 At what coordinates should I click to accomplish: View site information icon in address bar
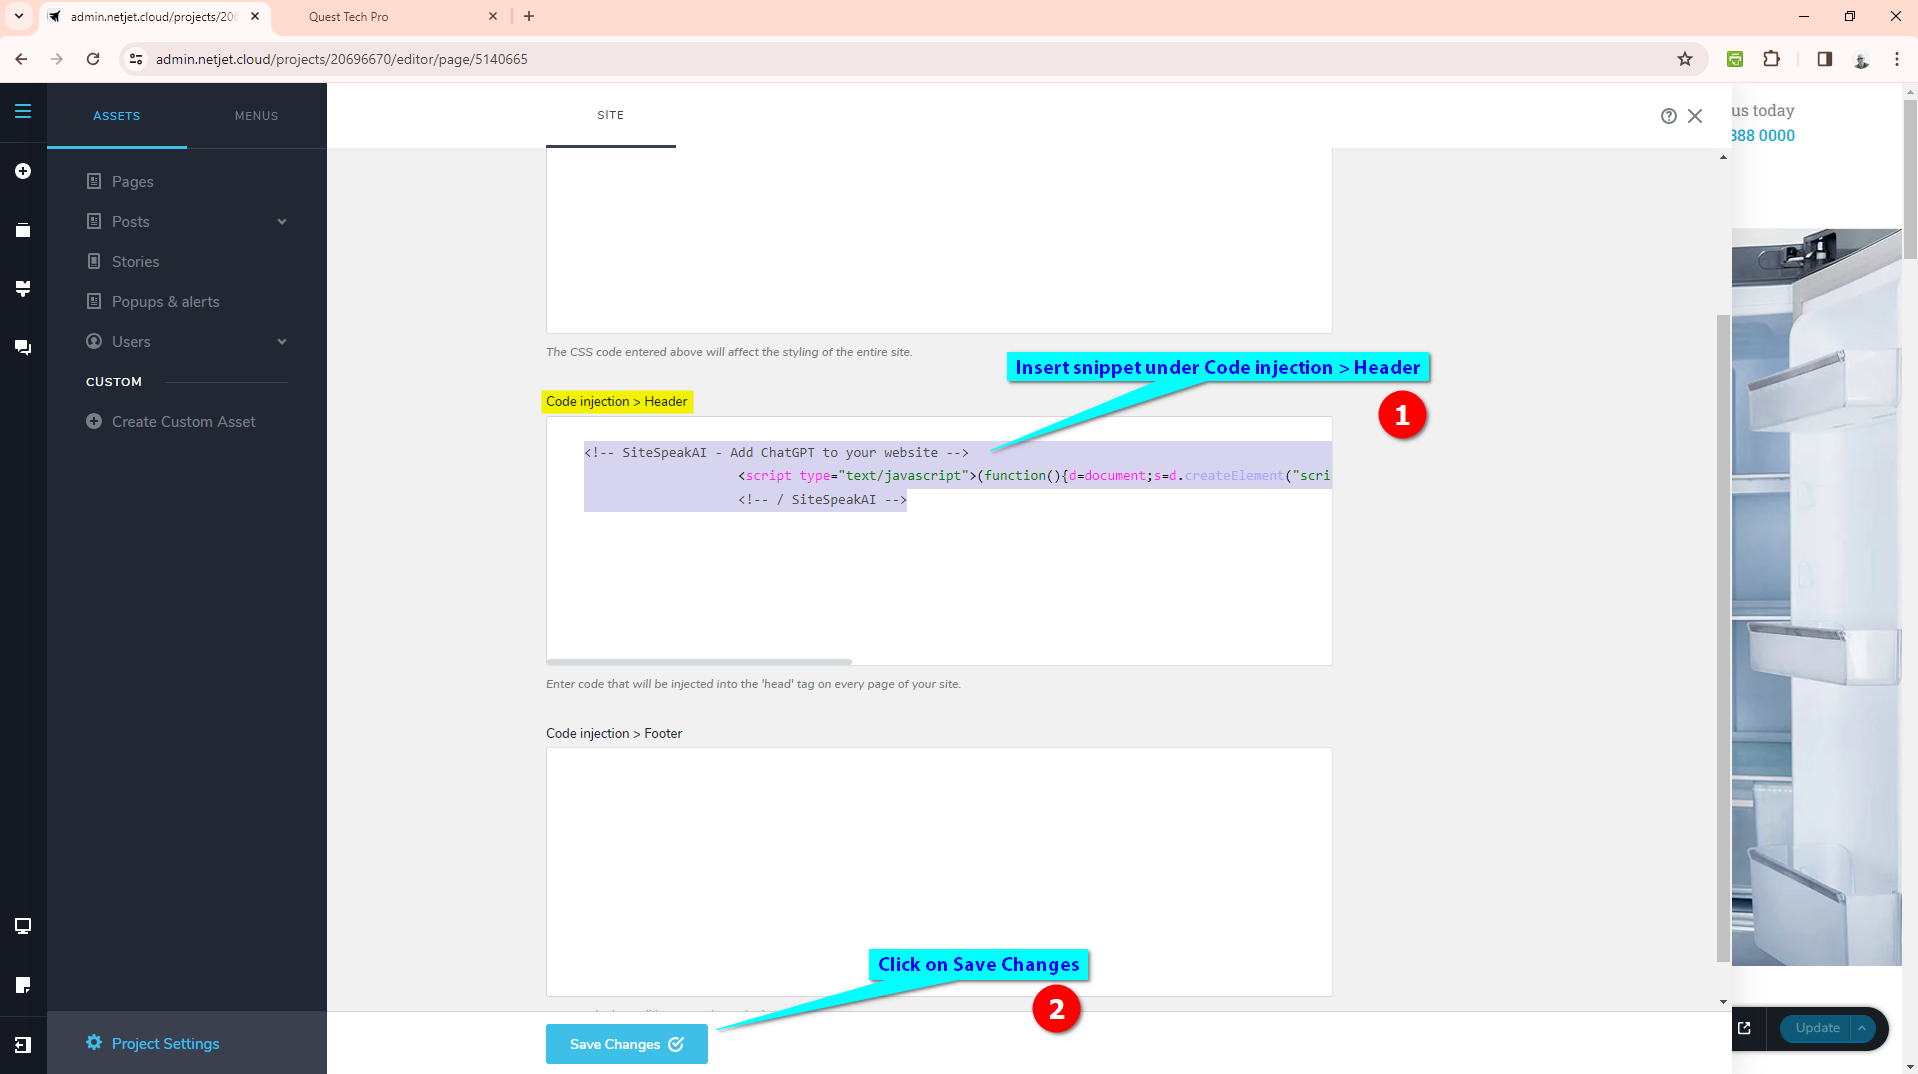point(137,59)
